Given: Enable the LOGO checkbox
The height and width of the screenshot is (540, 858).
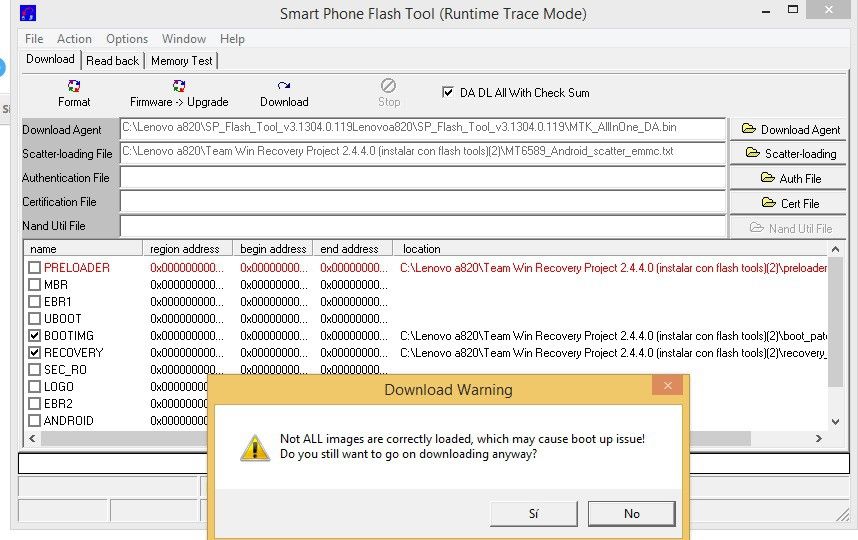Looking at the screenshot, I should click(34, 386).
